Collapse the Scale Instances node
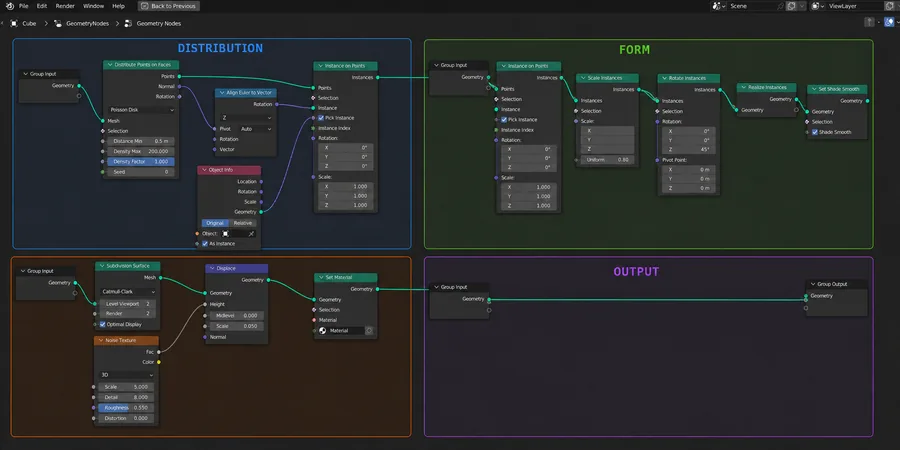The height and width of the screenshot is (450, 900). [583, 78]
